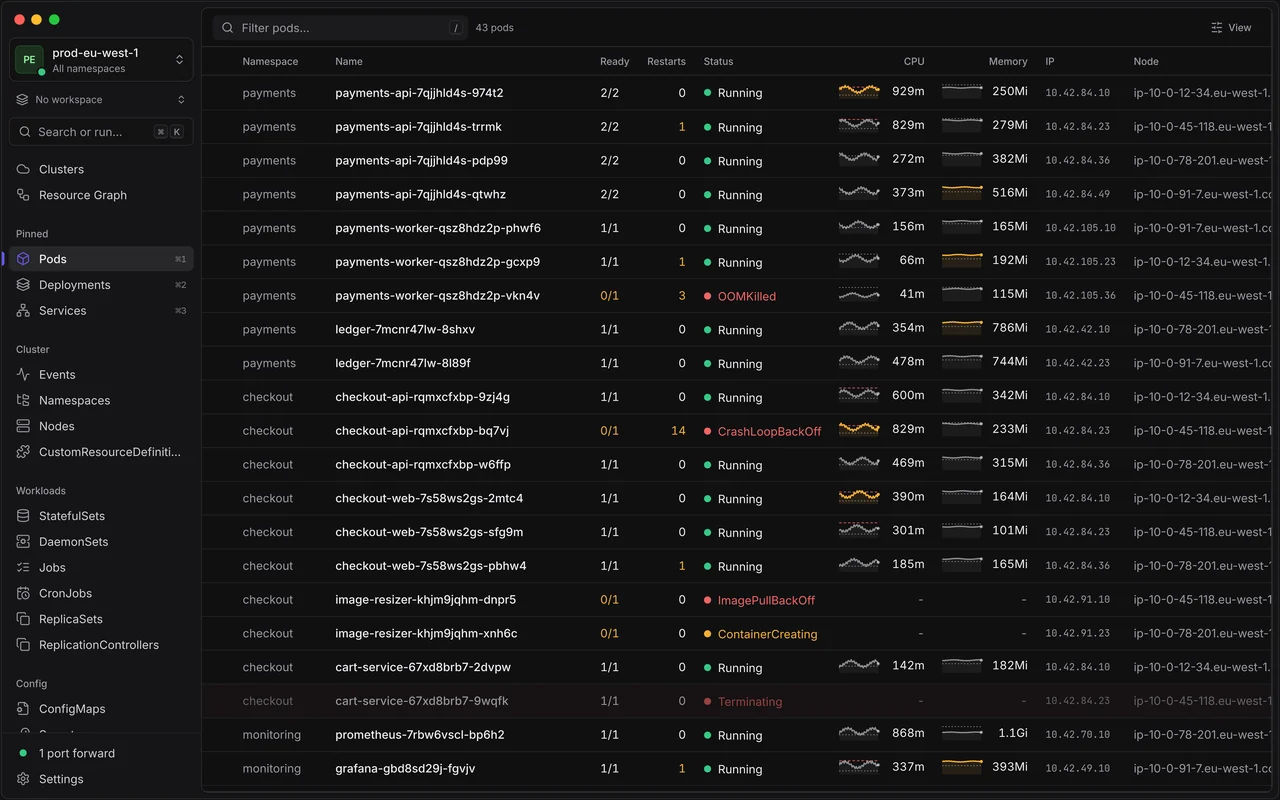Screen dimensions: 1280x800
Task: Sort the table by Restarts column
Action: [x=666, y=62]
